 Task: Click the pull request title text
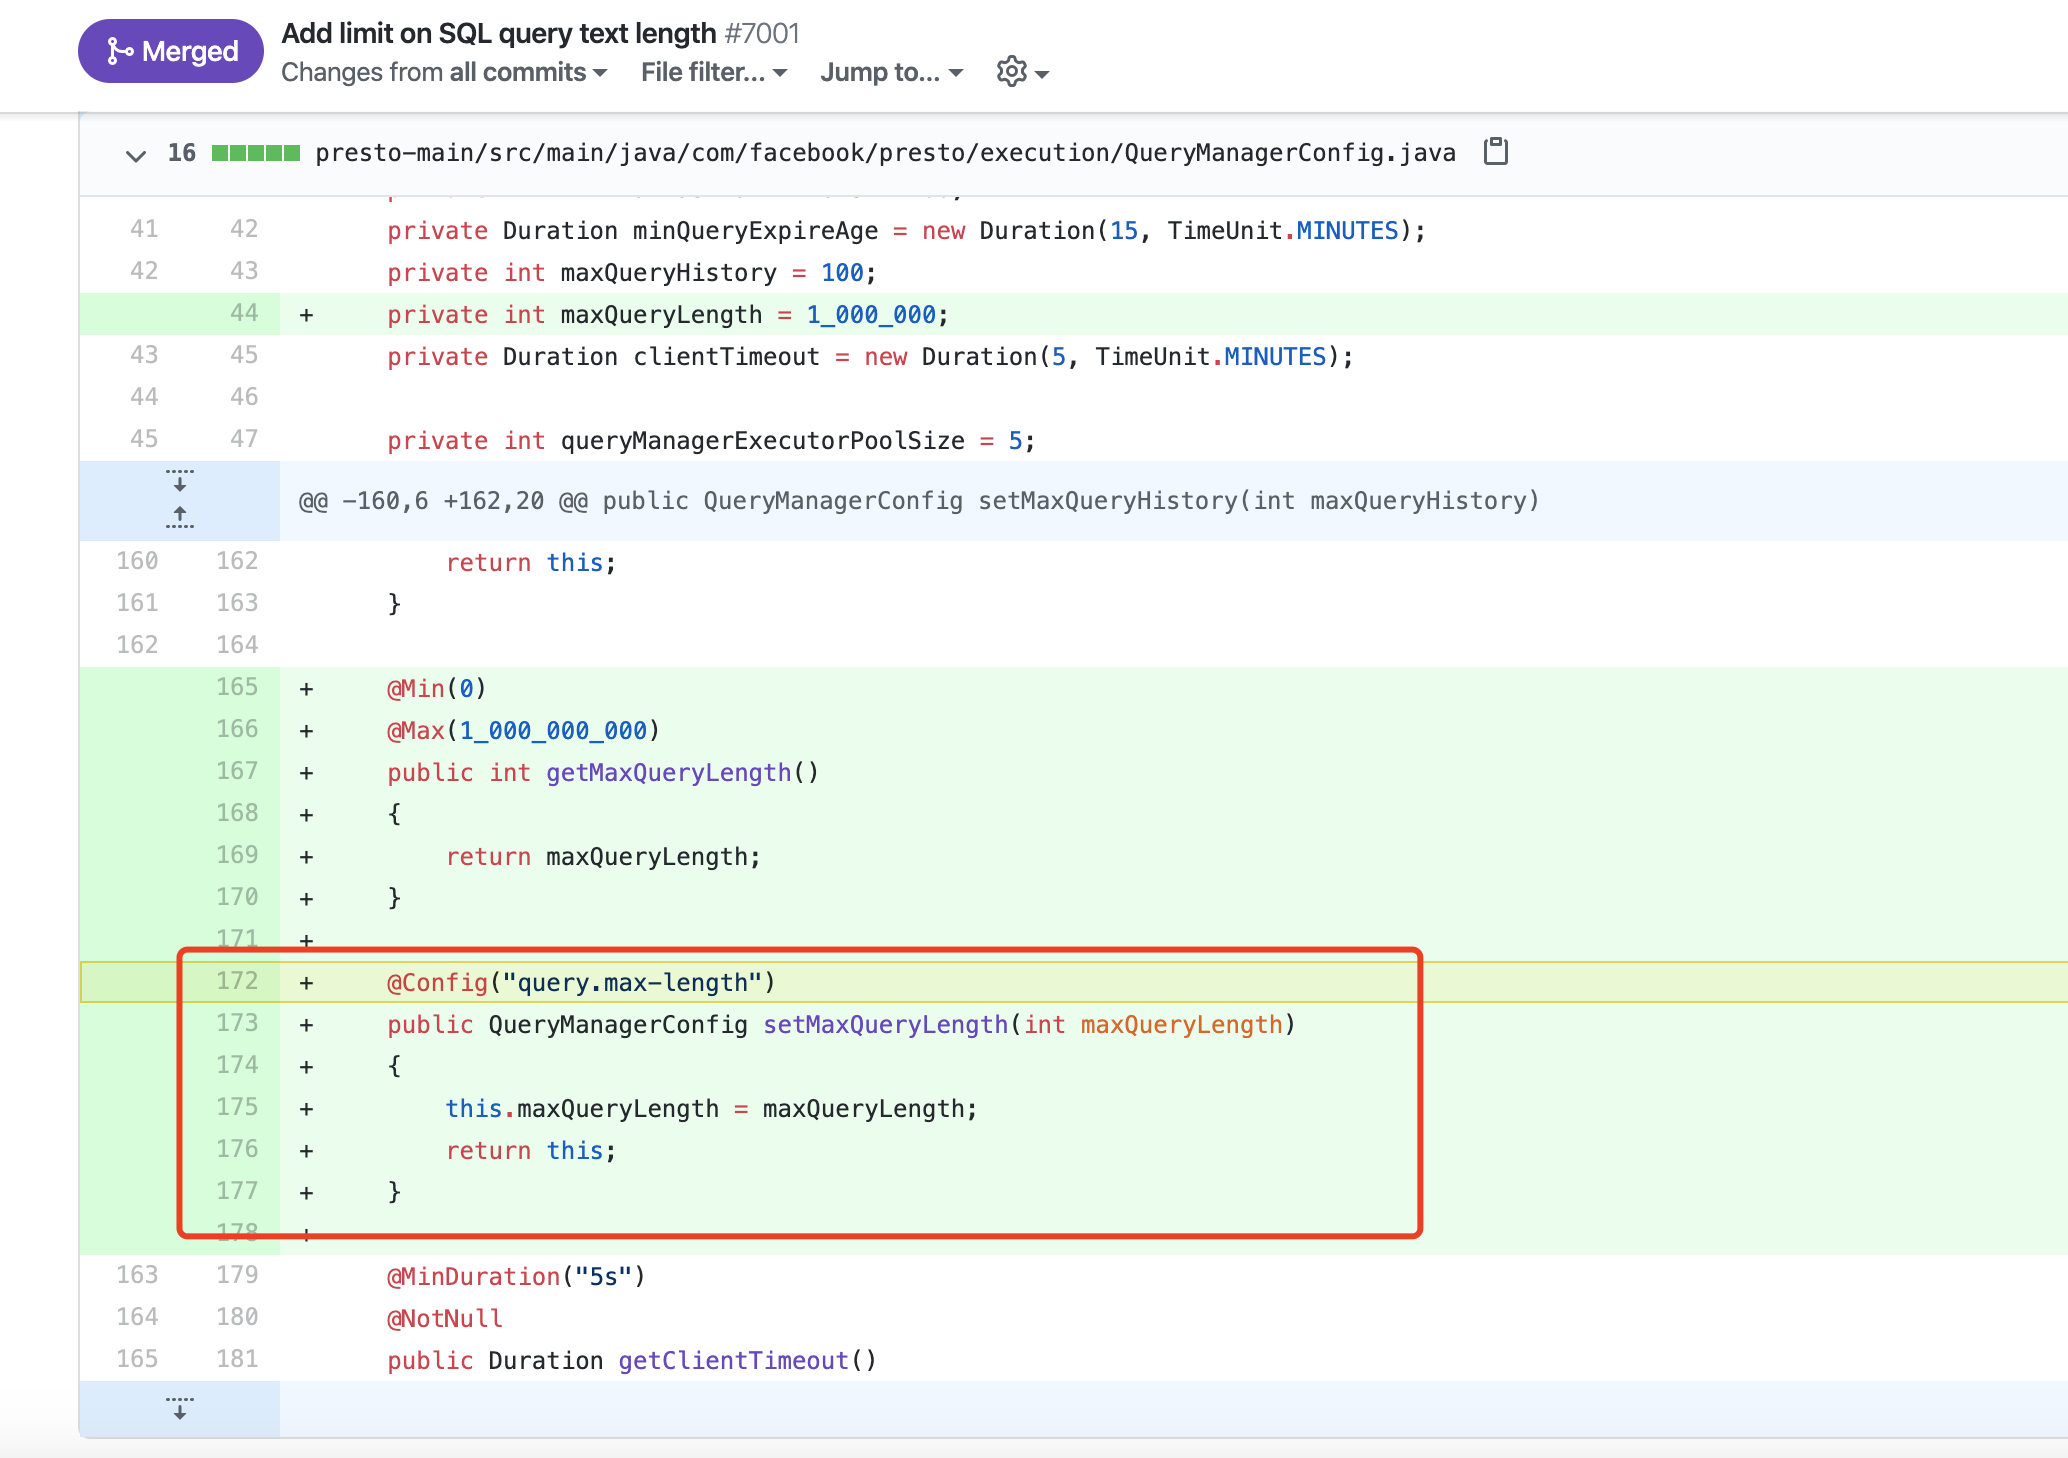[x=498, y=33]
